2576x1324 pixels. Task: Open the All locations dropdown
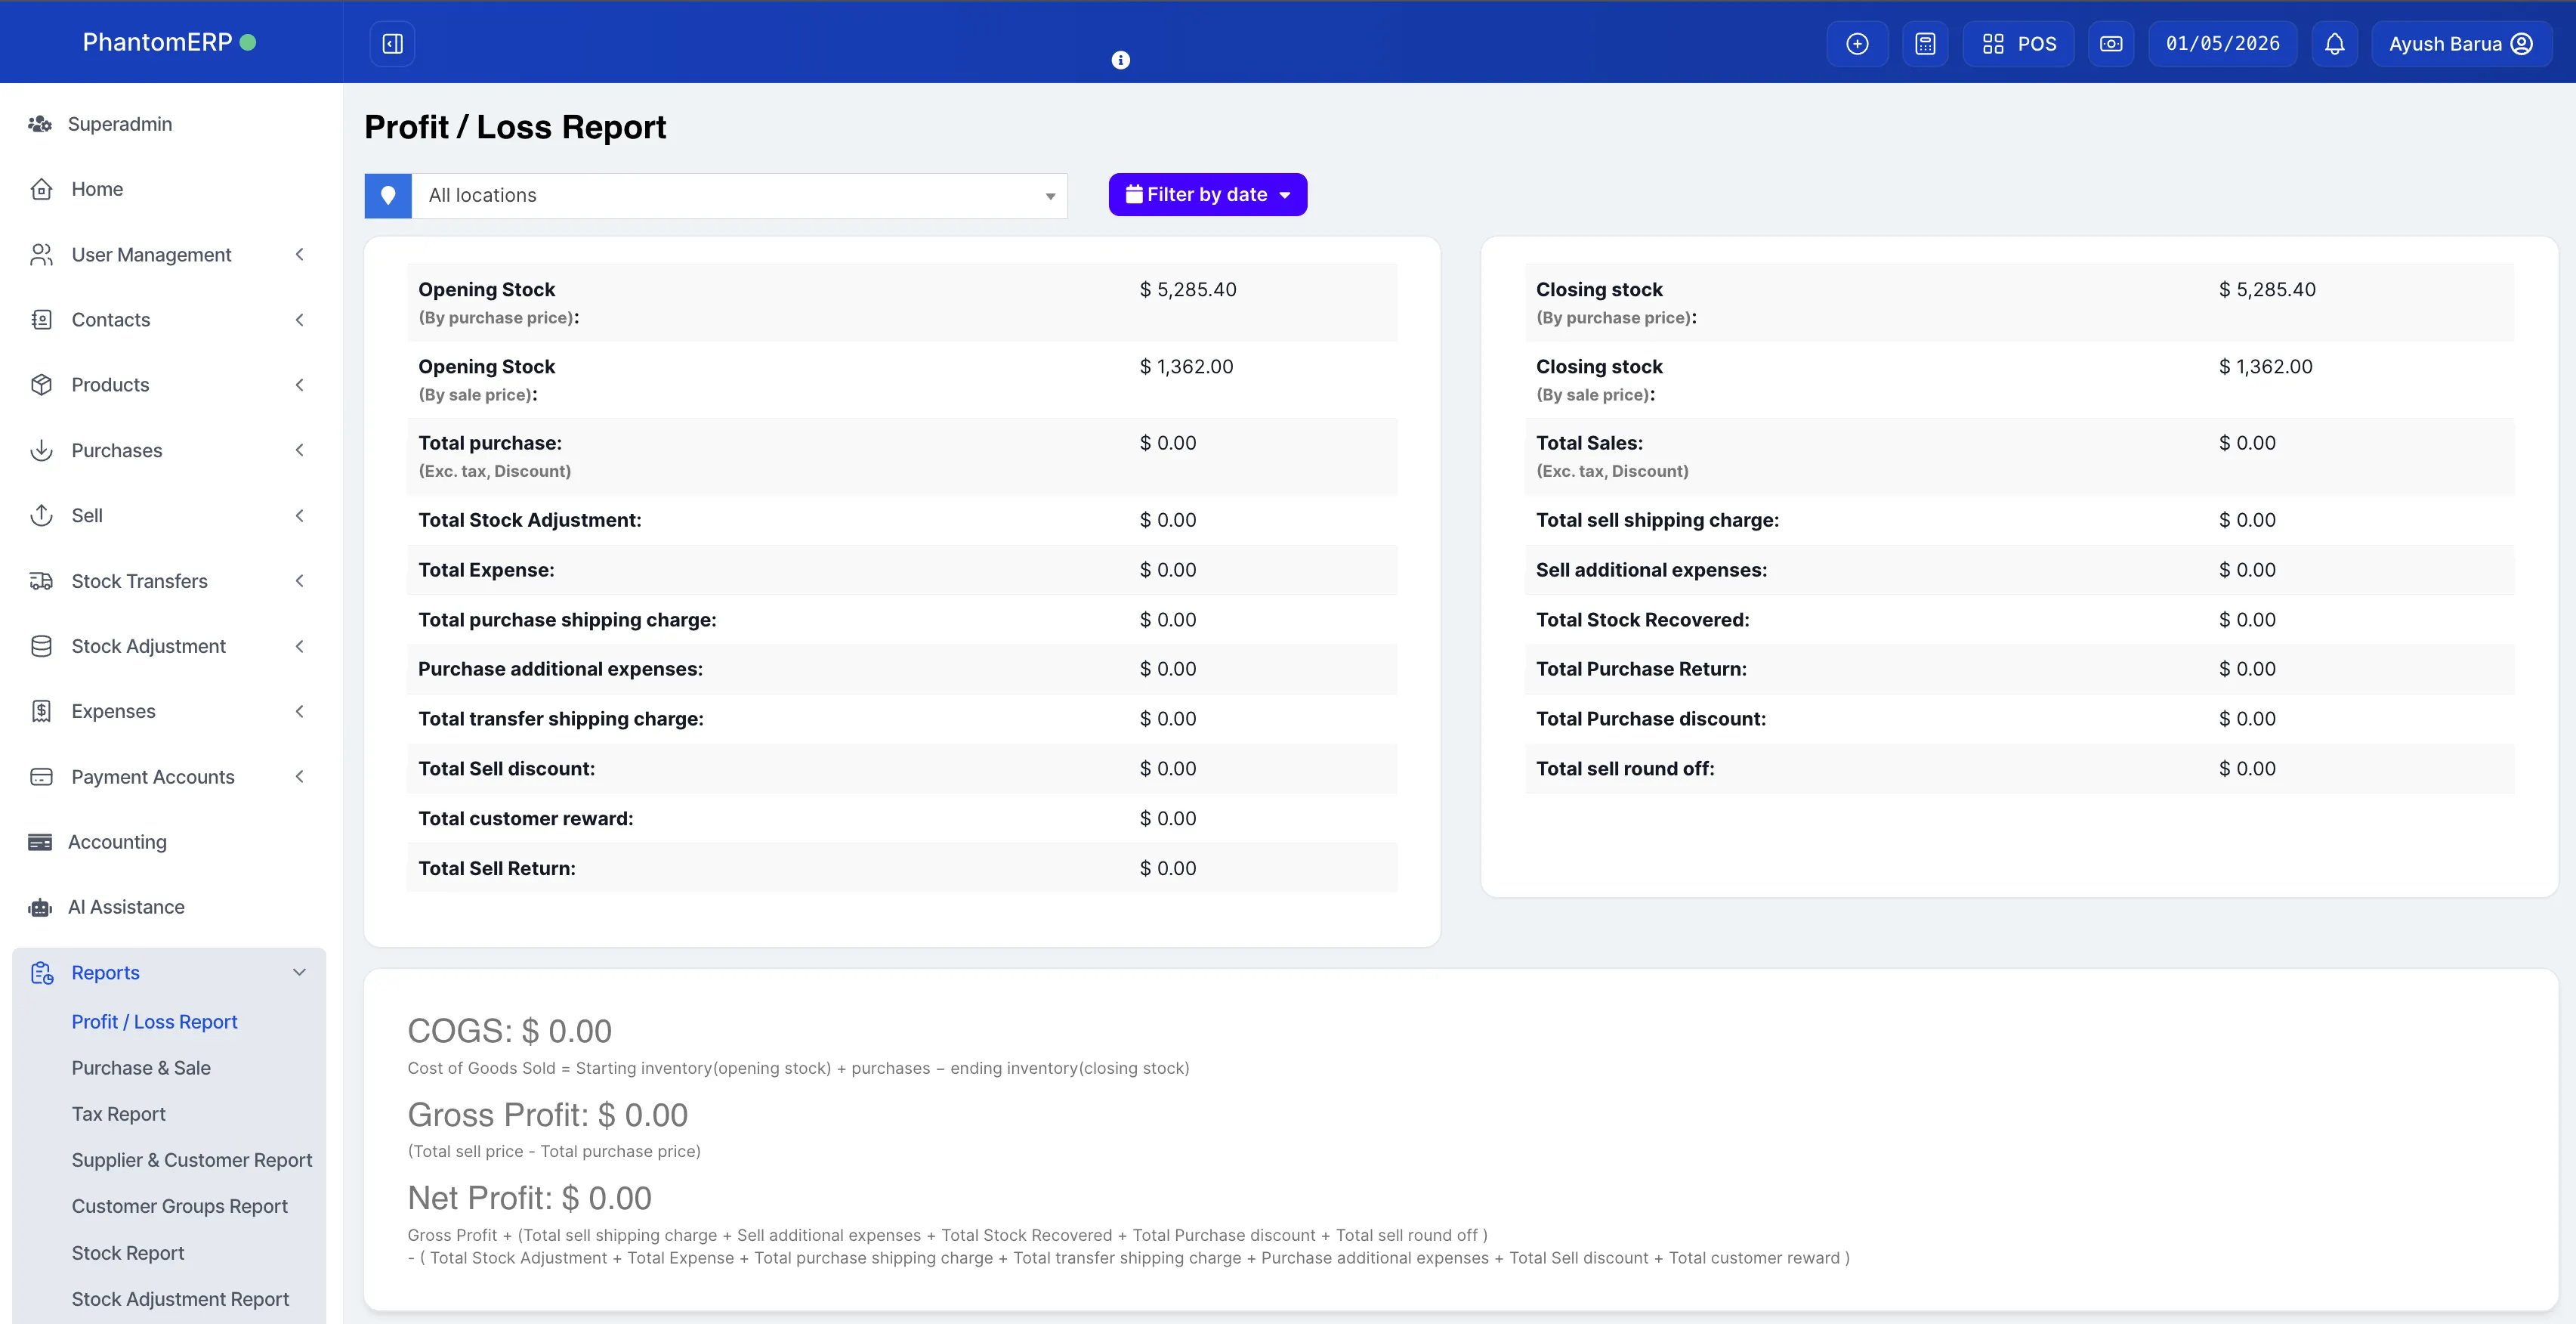(x=740, y=195)
